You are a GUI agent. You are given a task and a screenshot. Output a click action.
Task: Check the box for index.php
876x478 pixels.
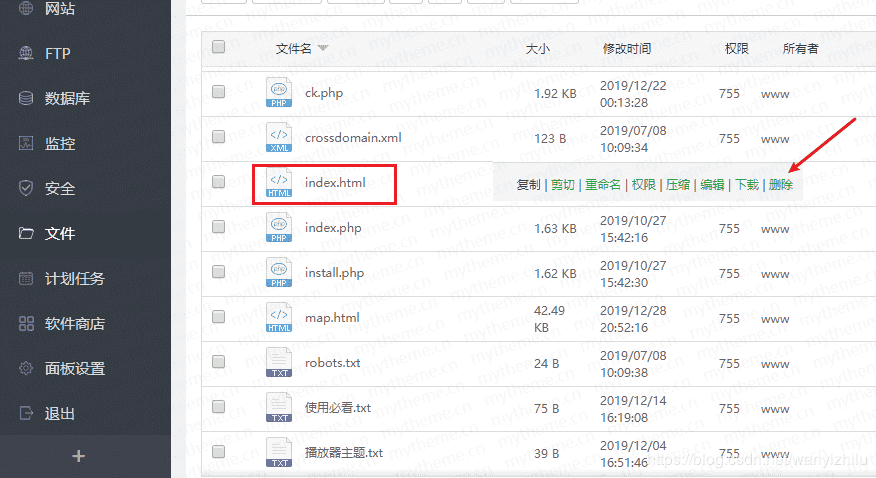(x=218, y=226)
